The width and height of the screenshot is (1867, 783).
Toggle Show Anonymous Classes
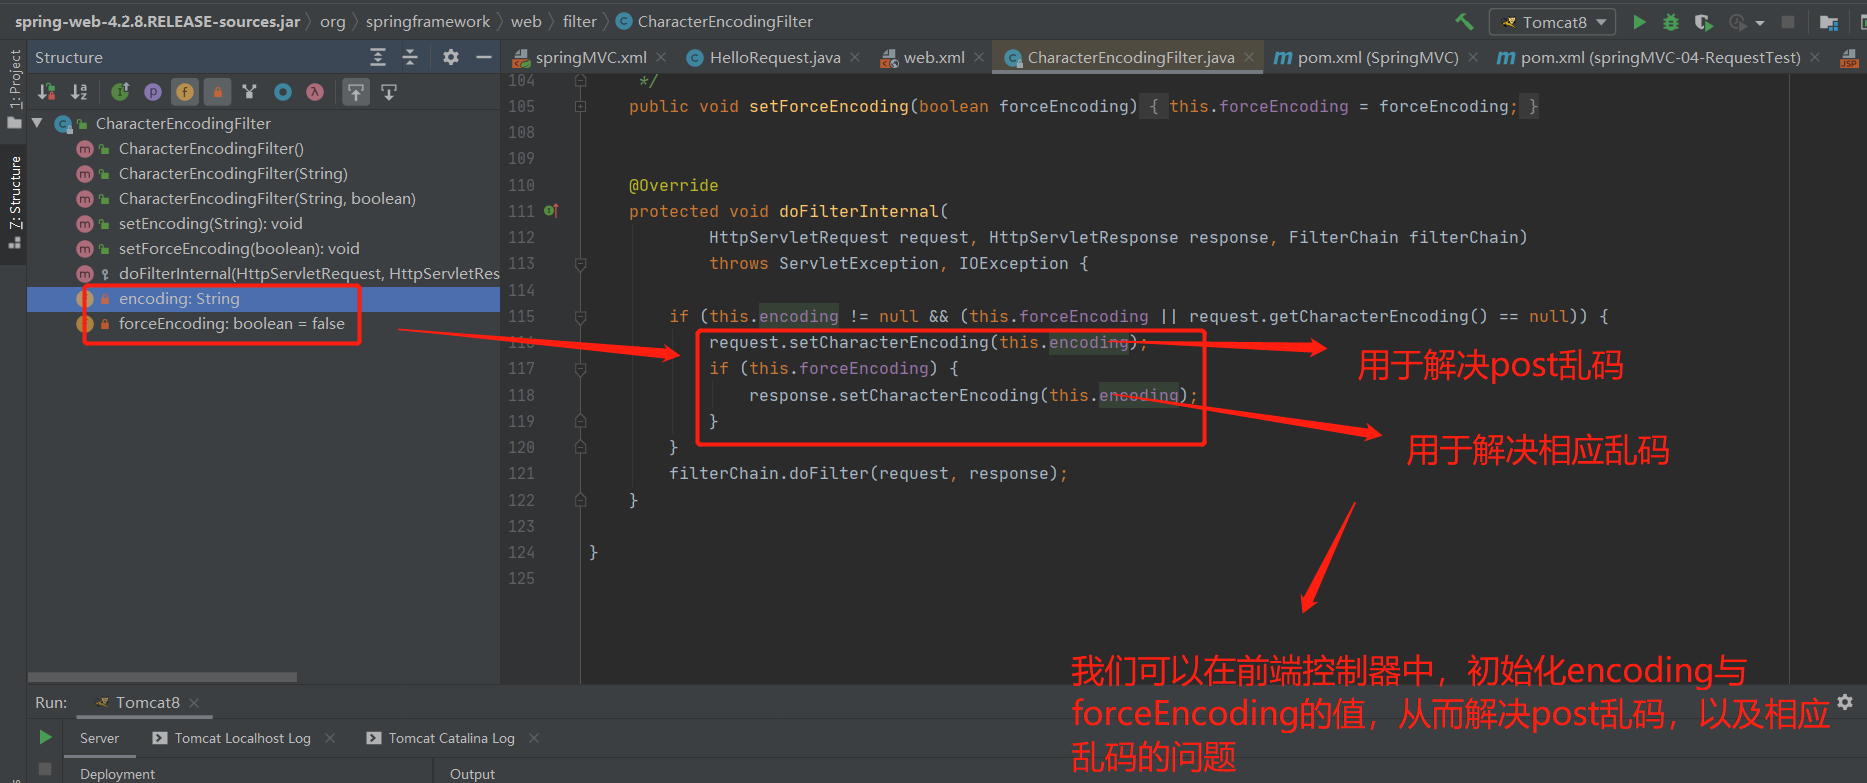[283, 92]
